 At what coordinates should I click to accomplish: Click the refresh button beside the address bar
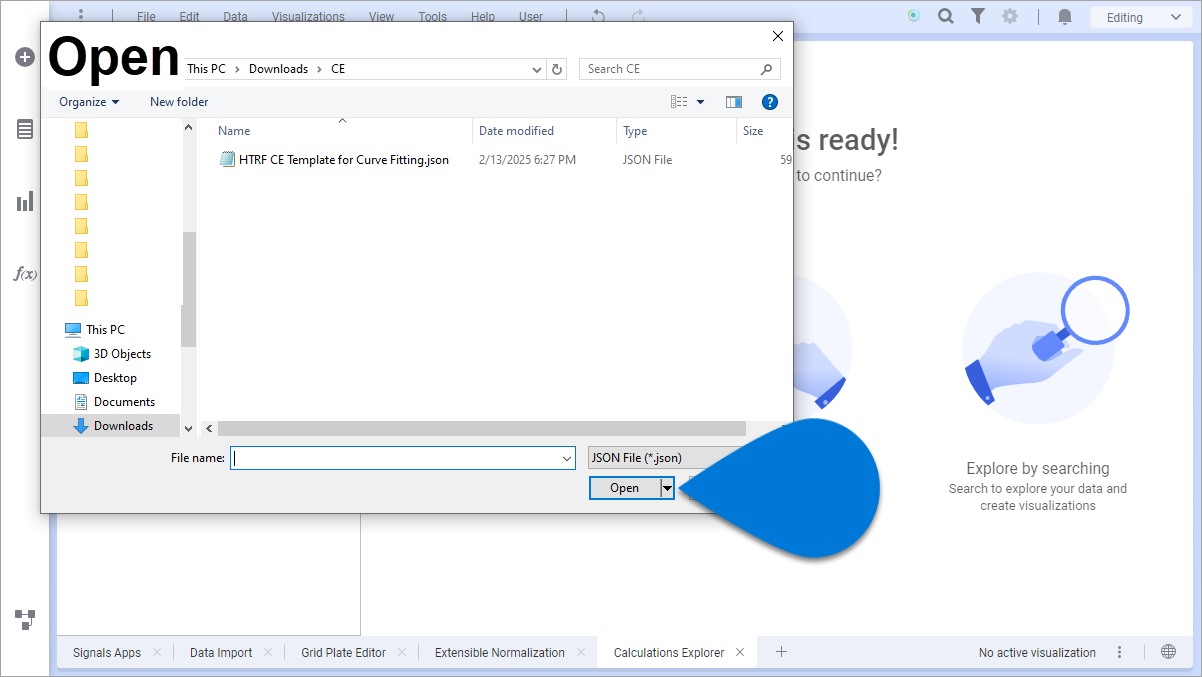click(558, 69)
